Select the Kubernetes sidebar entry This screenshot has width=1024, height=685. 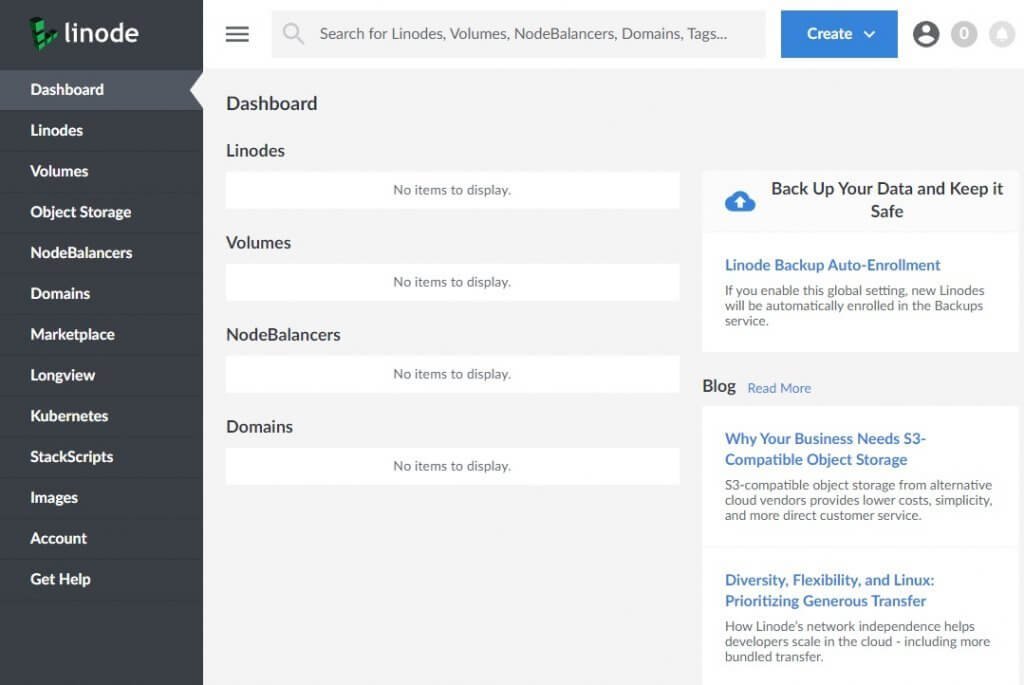(67, 416)
